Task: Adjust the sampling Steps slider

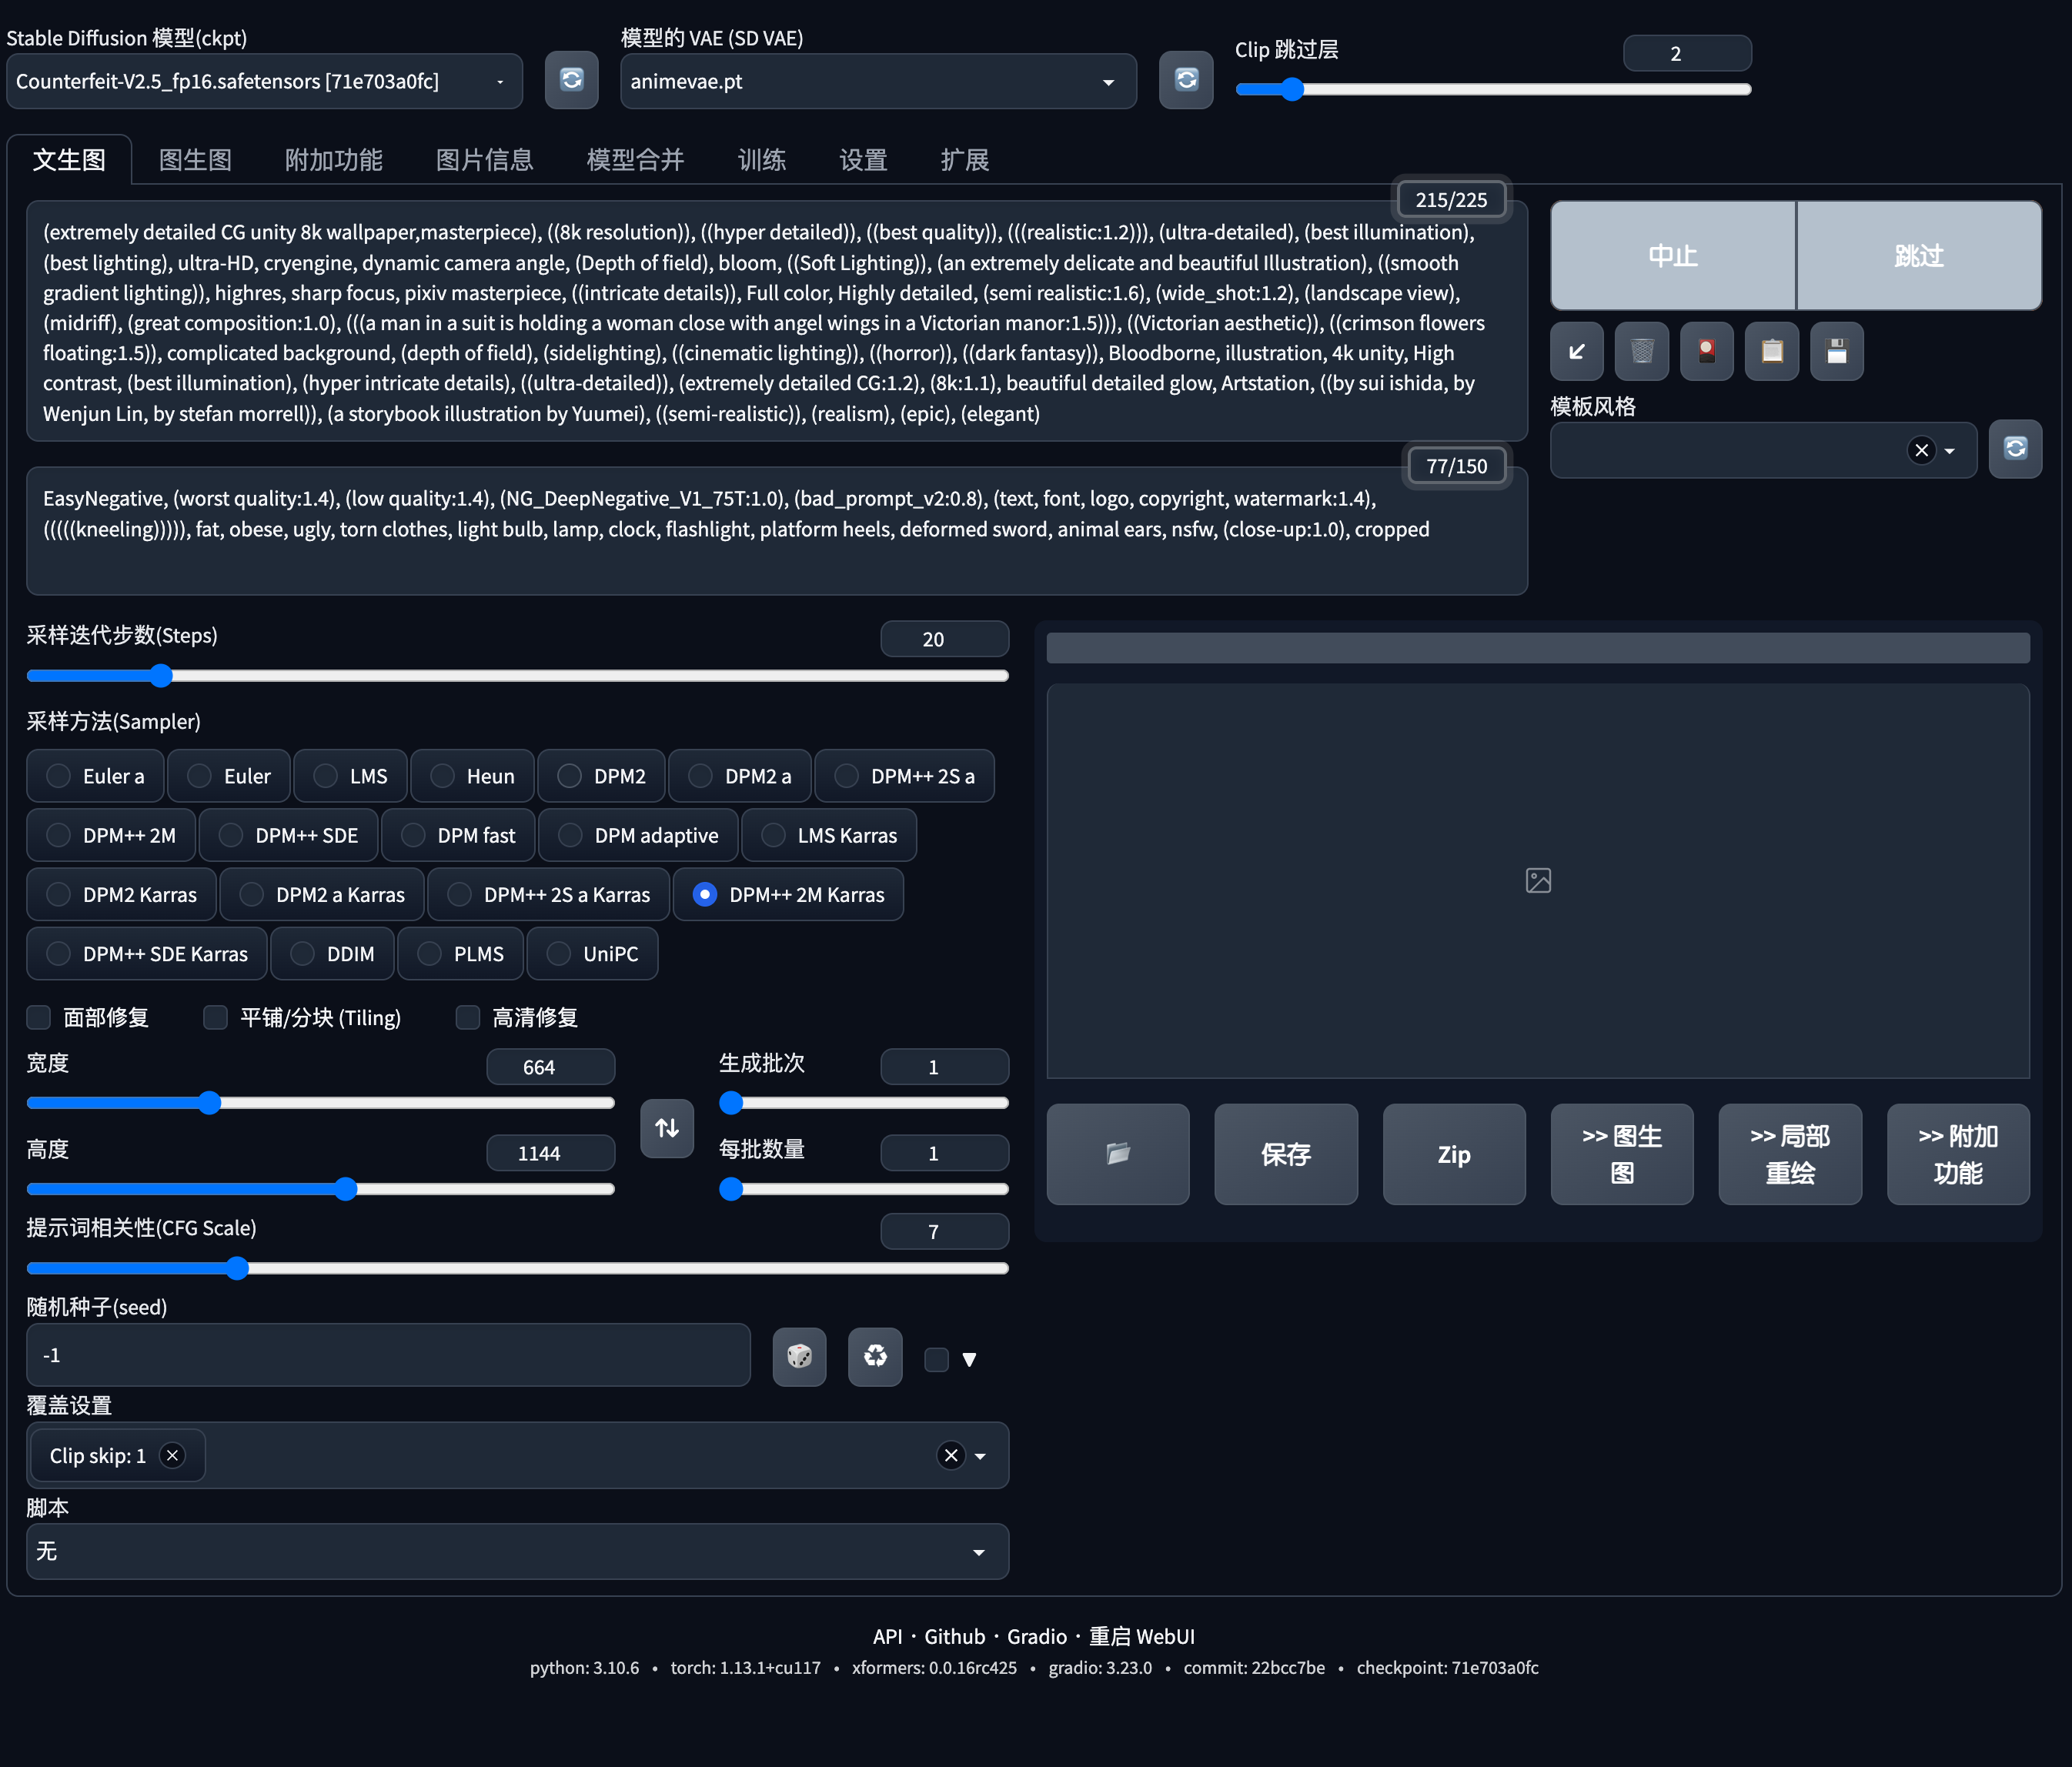Action: [x=517, y=676]
